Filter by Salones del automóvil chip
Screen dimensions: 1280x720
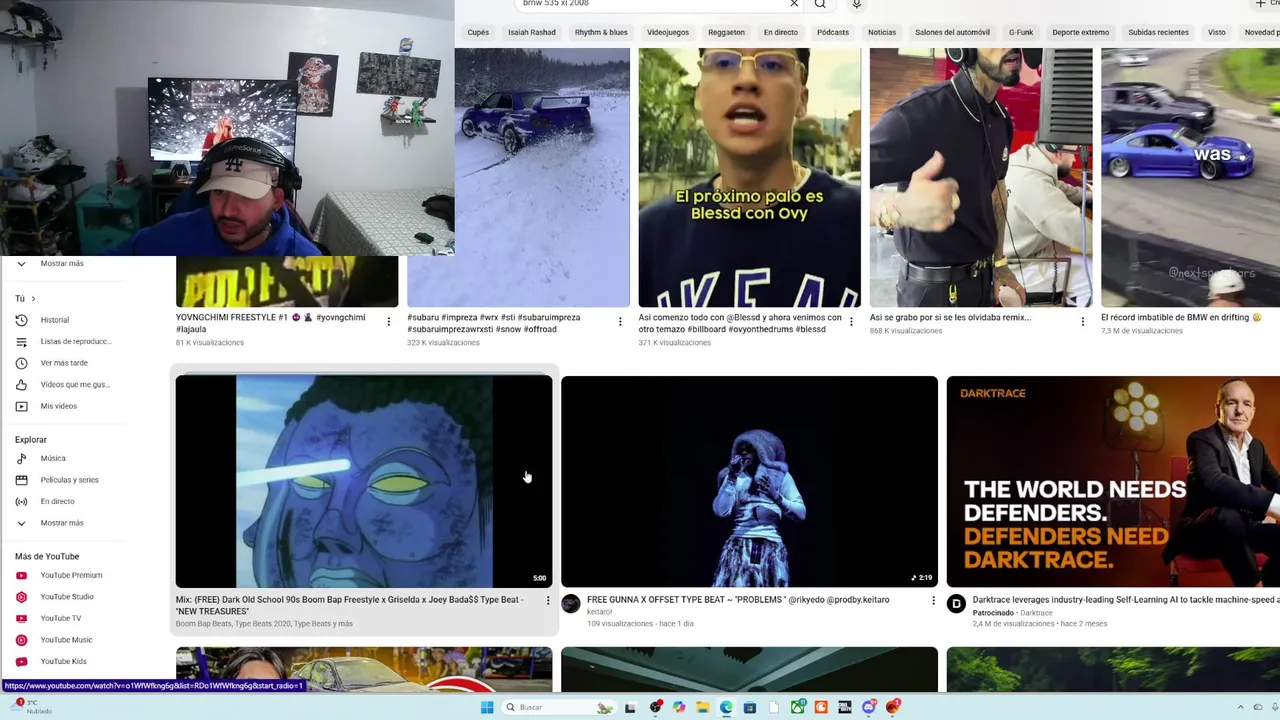(952, 32)
